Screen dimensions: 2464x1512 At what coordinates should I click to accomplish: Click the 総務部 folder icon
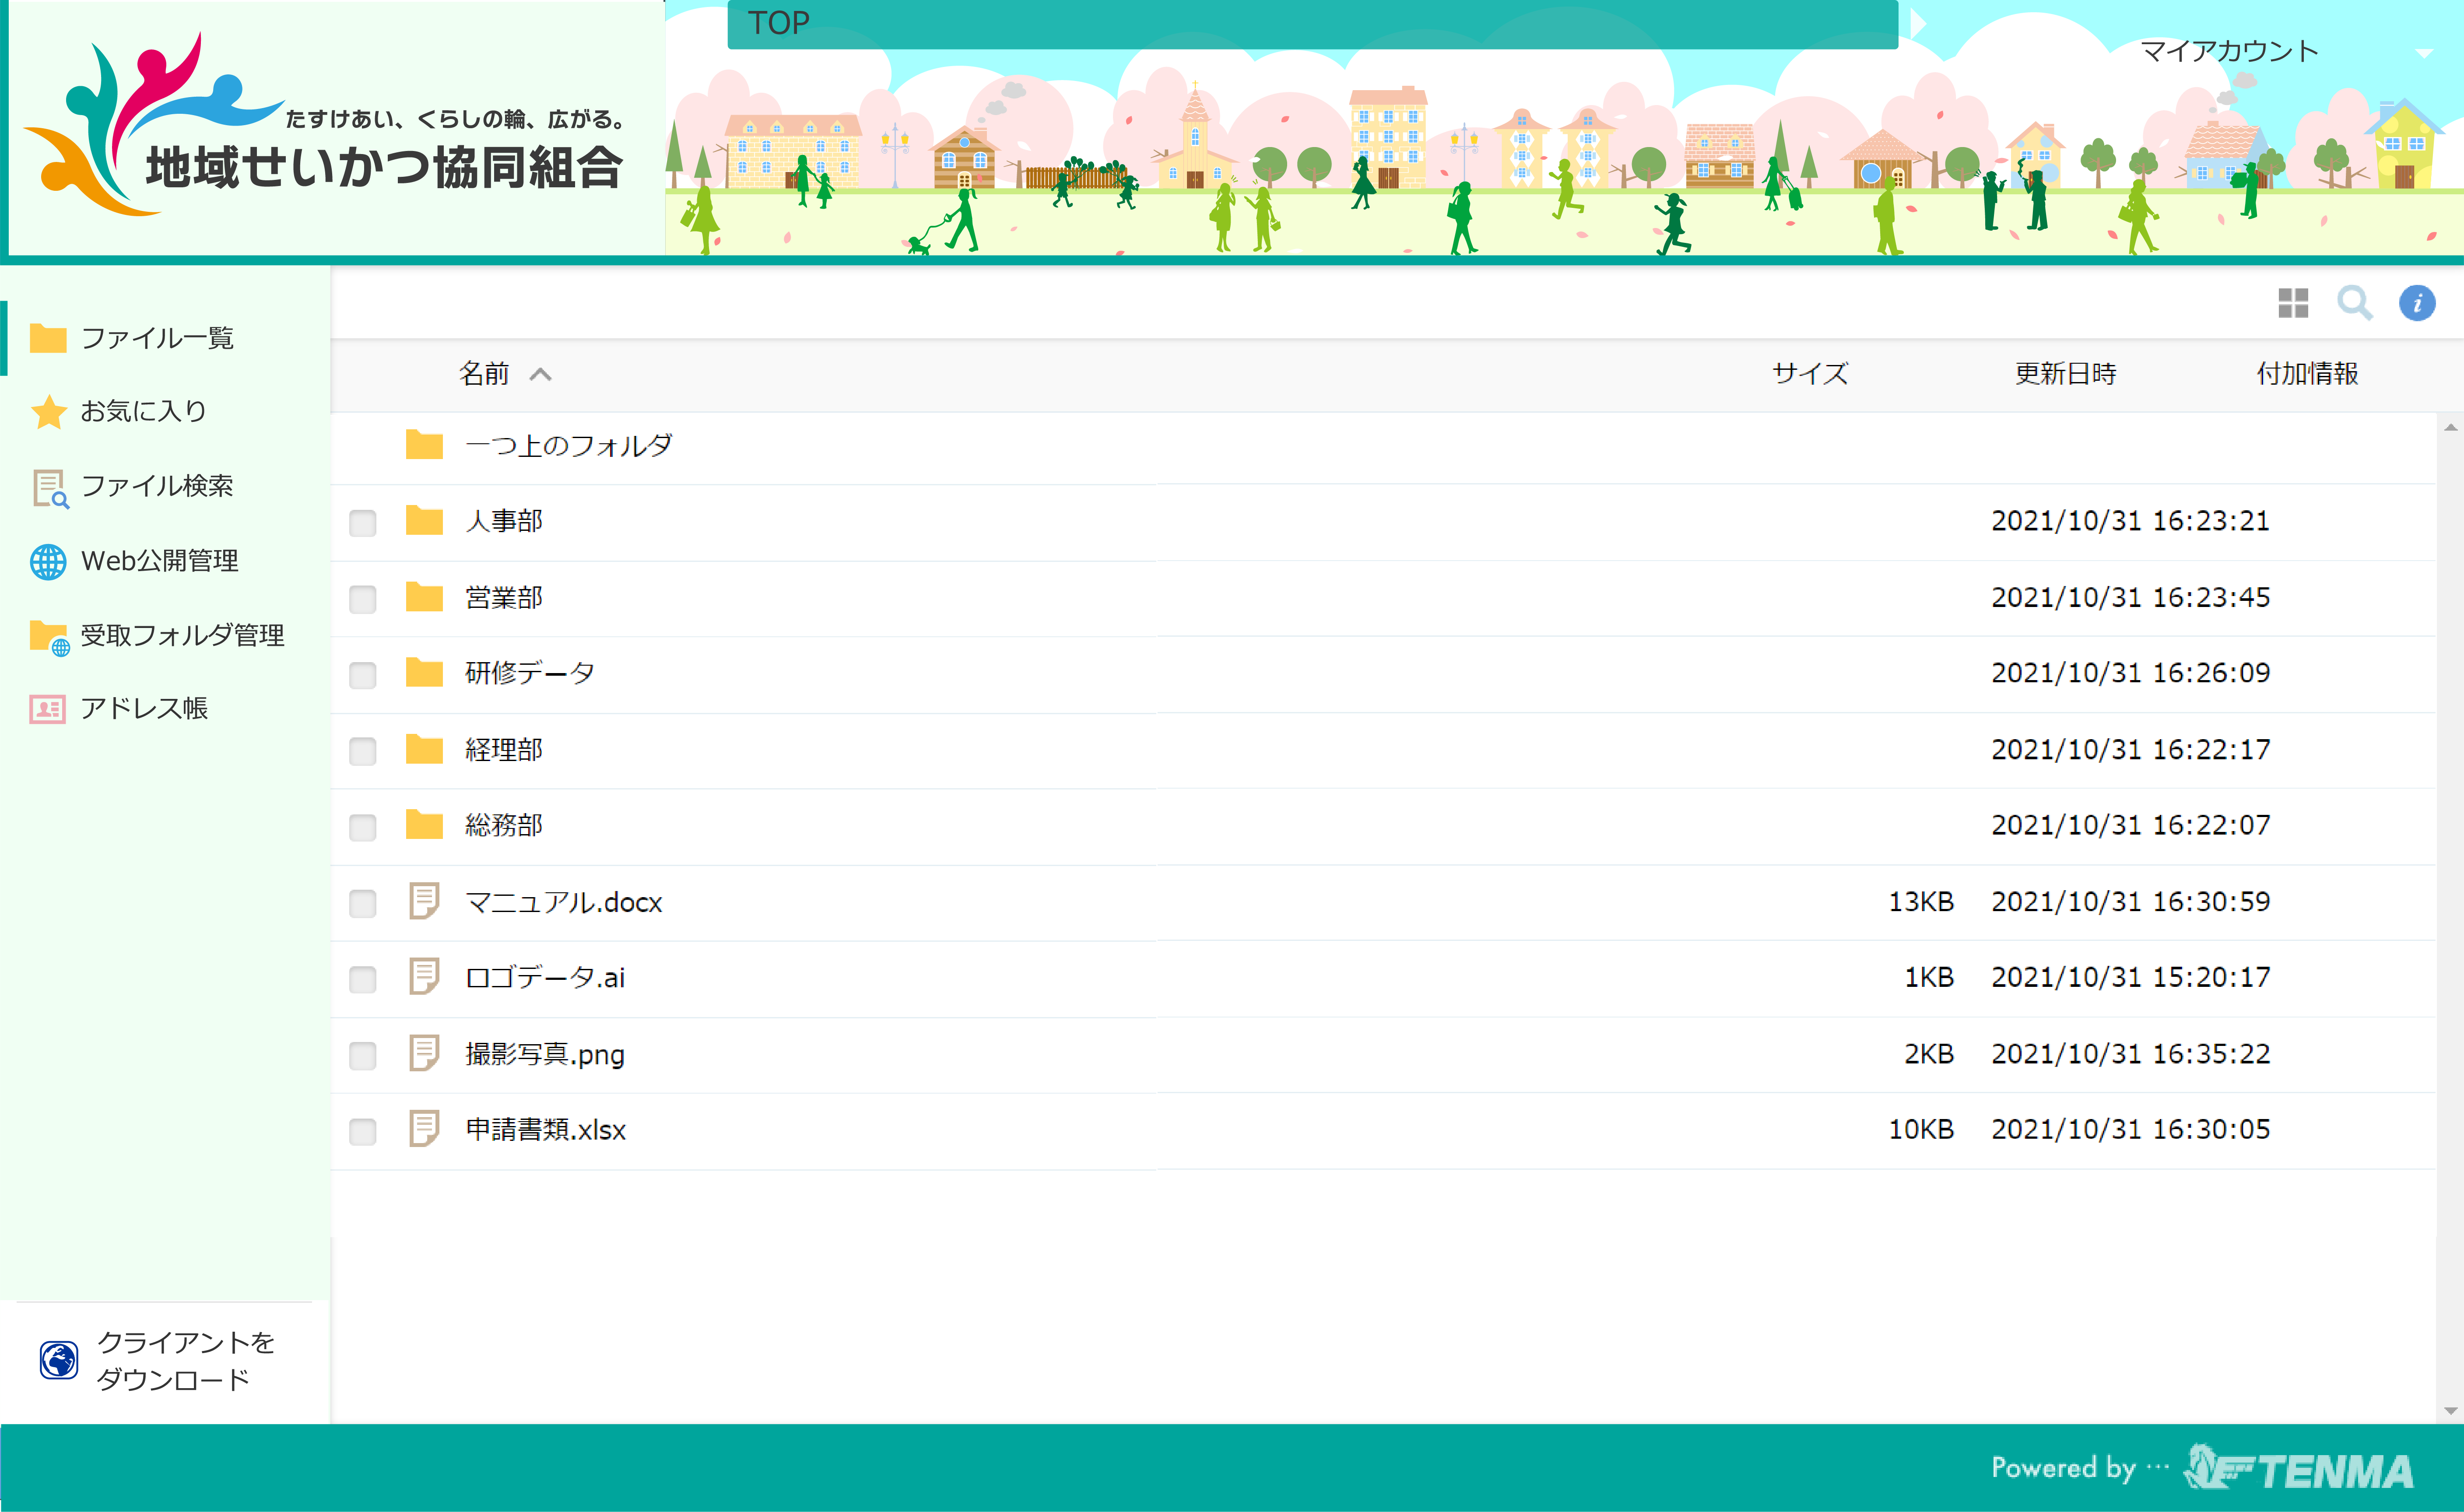[x=424, y=825]
